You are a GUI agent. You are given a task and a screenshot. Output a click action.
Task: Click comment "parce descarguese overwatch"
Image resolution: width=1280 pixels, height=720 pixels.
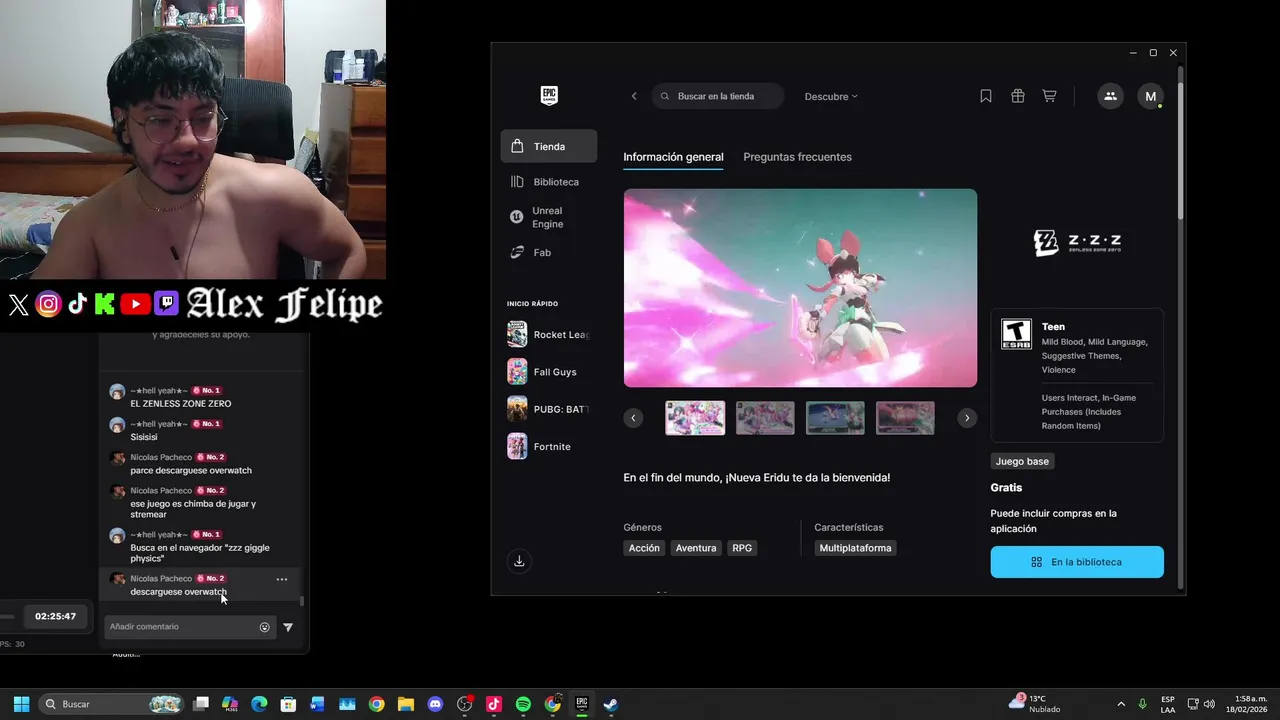[x=191, y=470]
